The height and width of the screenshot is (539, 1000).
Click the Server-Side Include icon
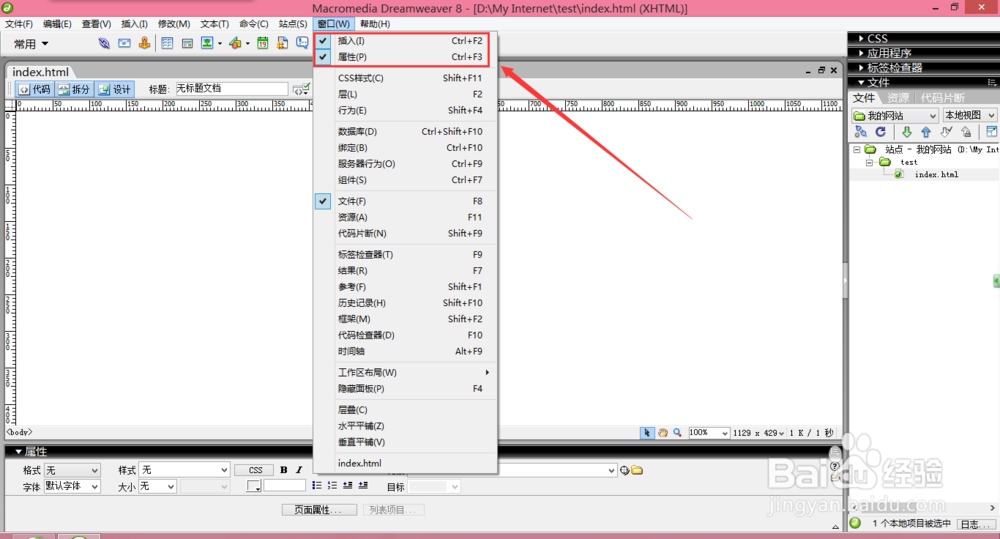(x=283, y=43)
